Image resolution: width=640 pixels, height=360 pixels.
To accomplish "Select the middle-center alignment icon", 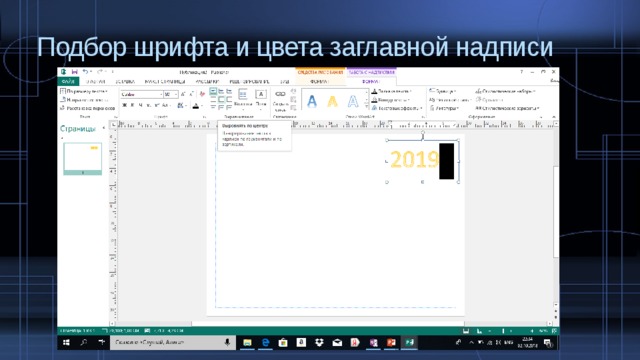I will (x=221, y=100).
